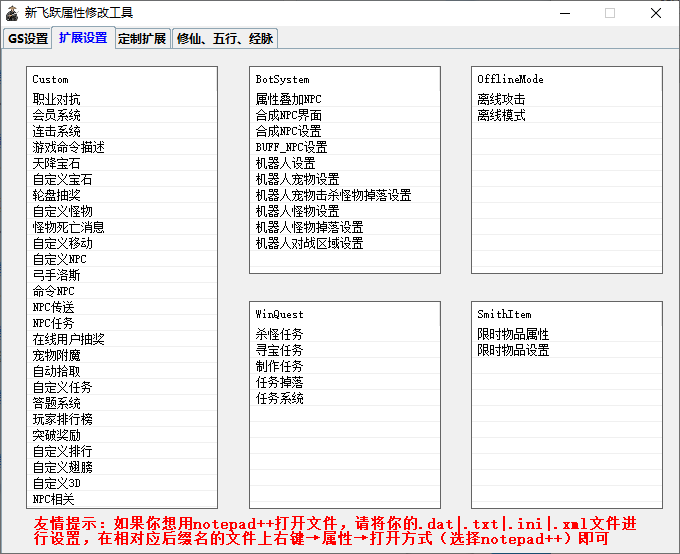Open 离线模式 entry
This screenshot has width=680, height=554.
tap(501, 115)
